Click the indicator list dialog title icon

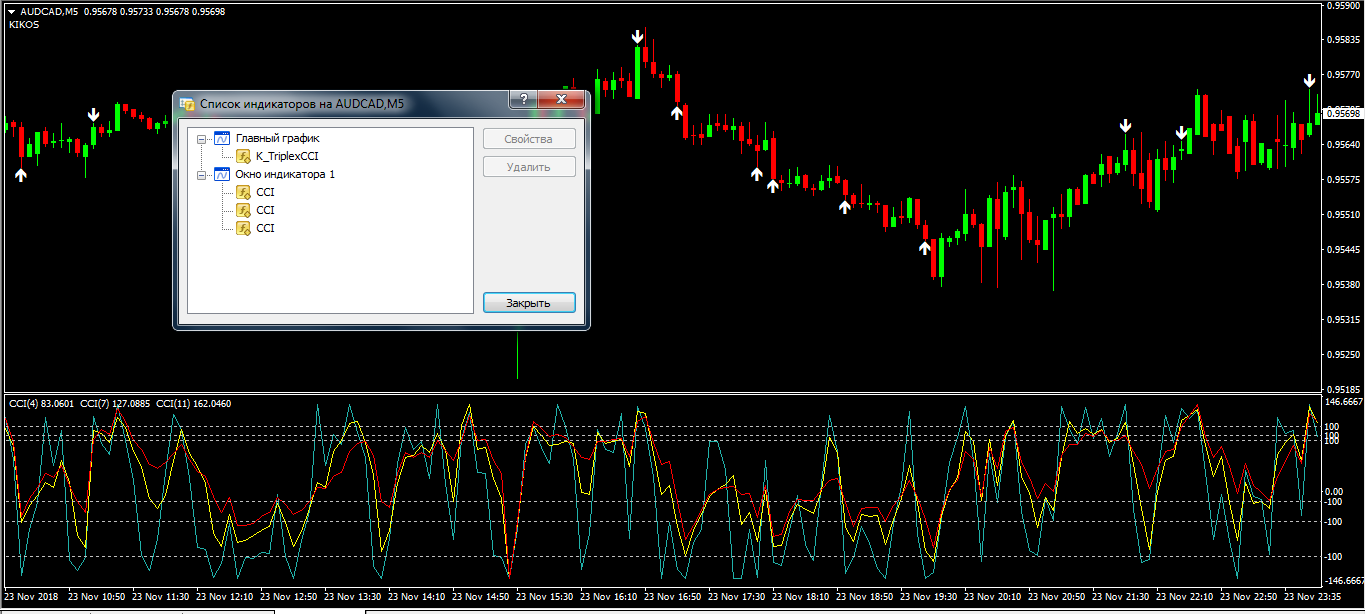tap(186, 103)
